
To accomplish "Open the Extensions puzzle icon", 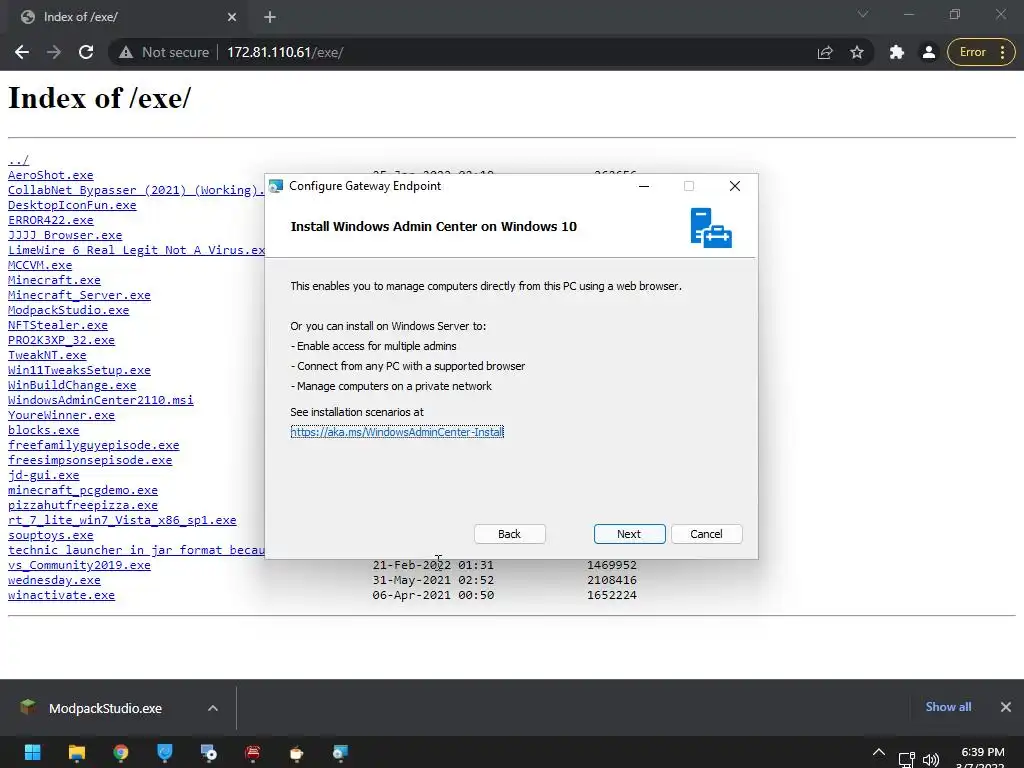I will click(x=897, y=52).
